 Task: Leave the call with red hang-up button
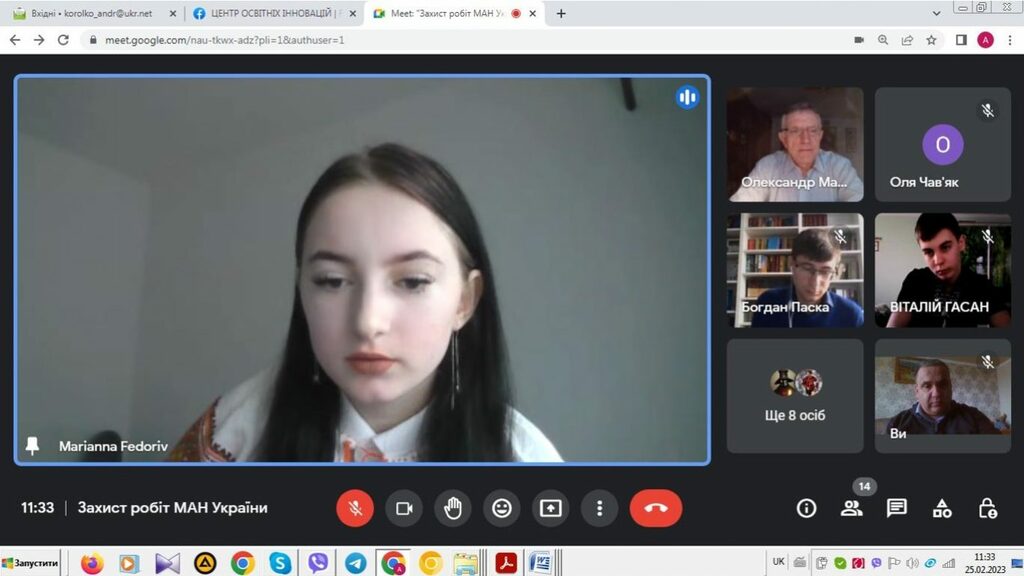[x=656, y=508]
